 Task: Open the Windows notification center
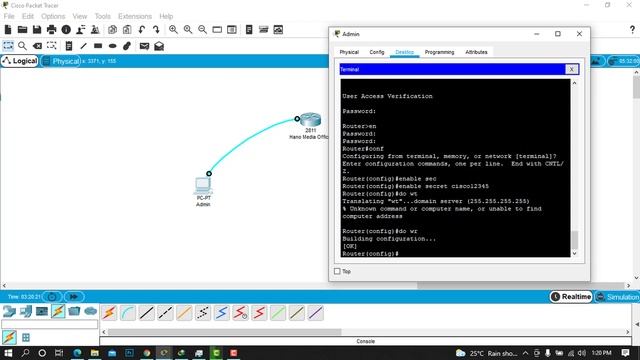625,353
